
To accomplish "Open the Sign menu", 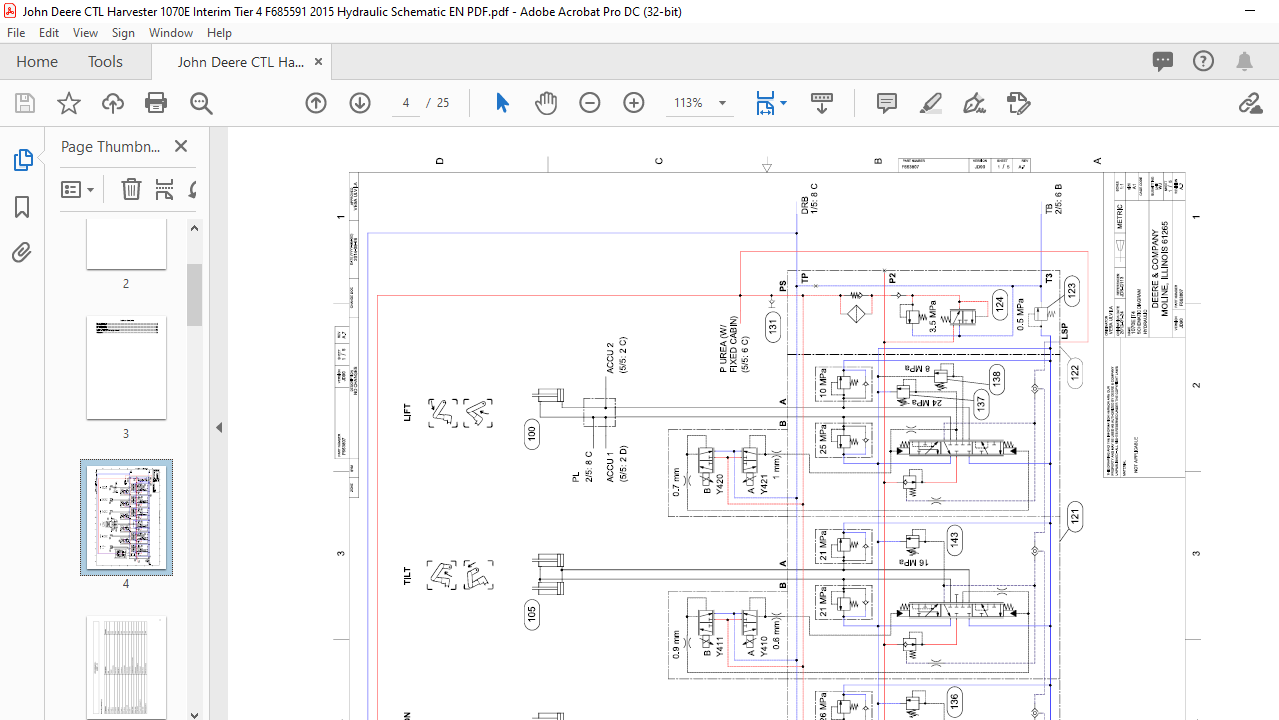I will coord(123,32).
